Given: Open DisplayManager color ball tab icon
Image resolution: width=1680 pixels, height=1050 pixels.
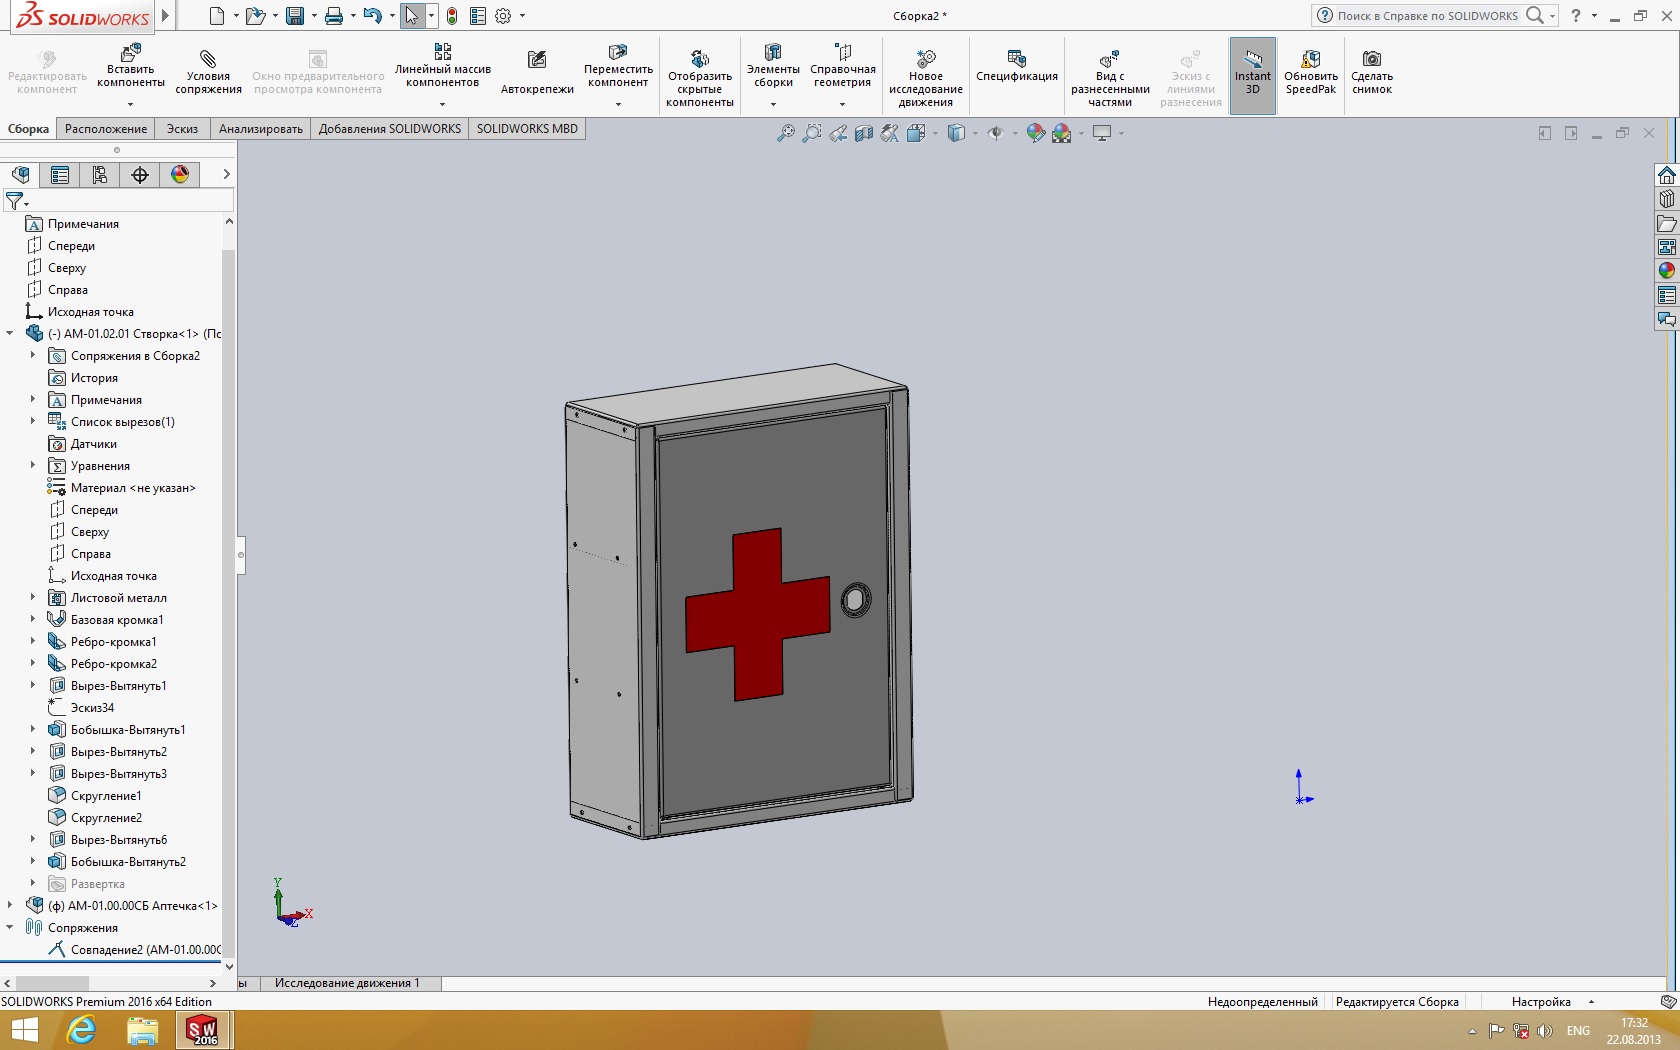Looking at the screenshot, I should click(x=180, y=175).
